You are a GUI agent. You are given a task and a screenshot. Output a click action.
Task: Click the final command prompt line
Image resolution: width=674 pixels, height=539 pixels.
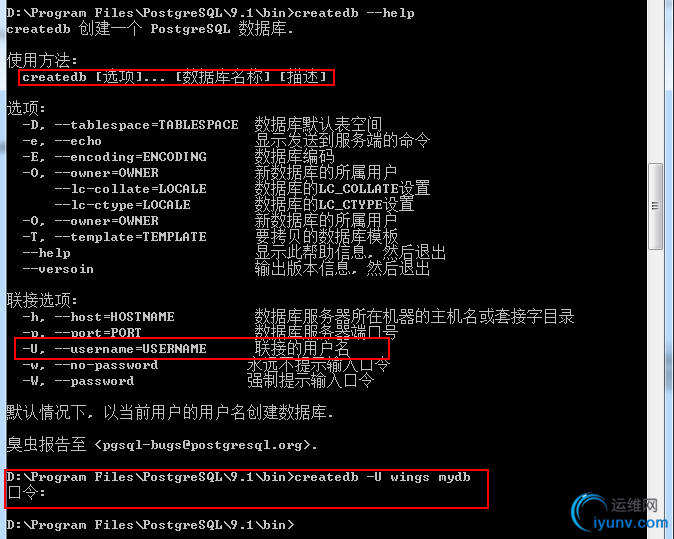[150, 525]
